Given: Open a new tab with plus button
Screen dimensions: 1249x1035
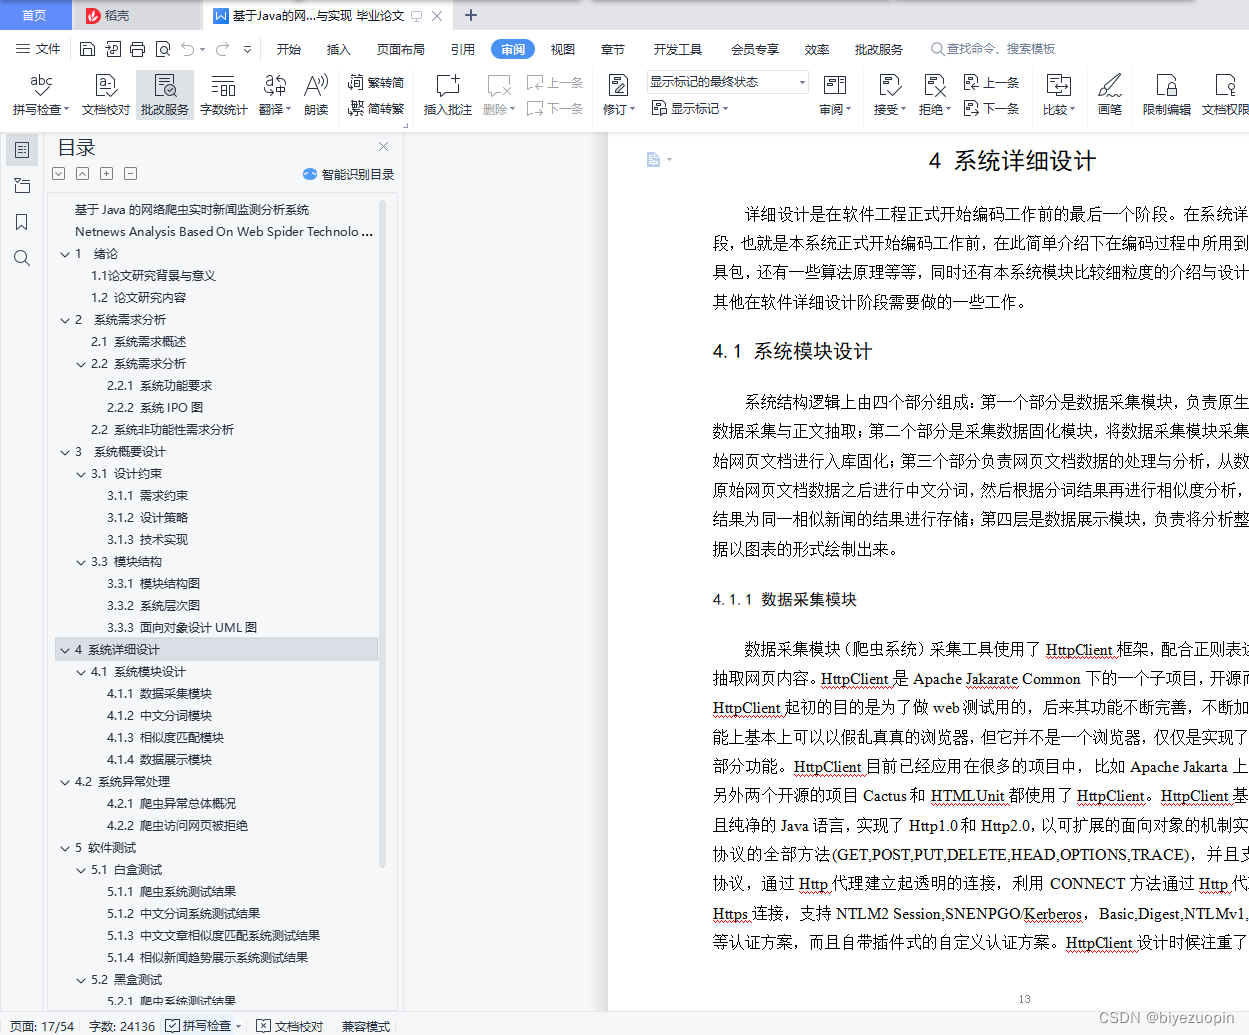Looking at the screenshot, I should [471, 15].
